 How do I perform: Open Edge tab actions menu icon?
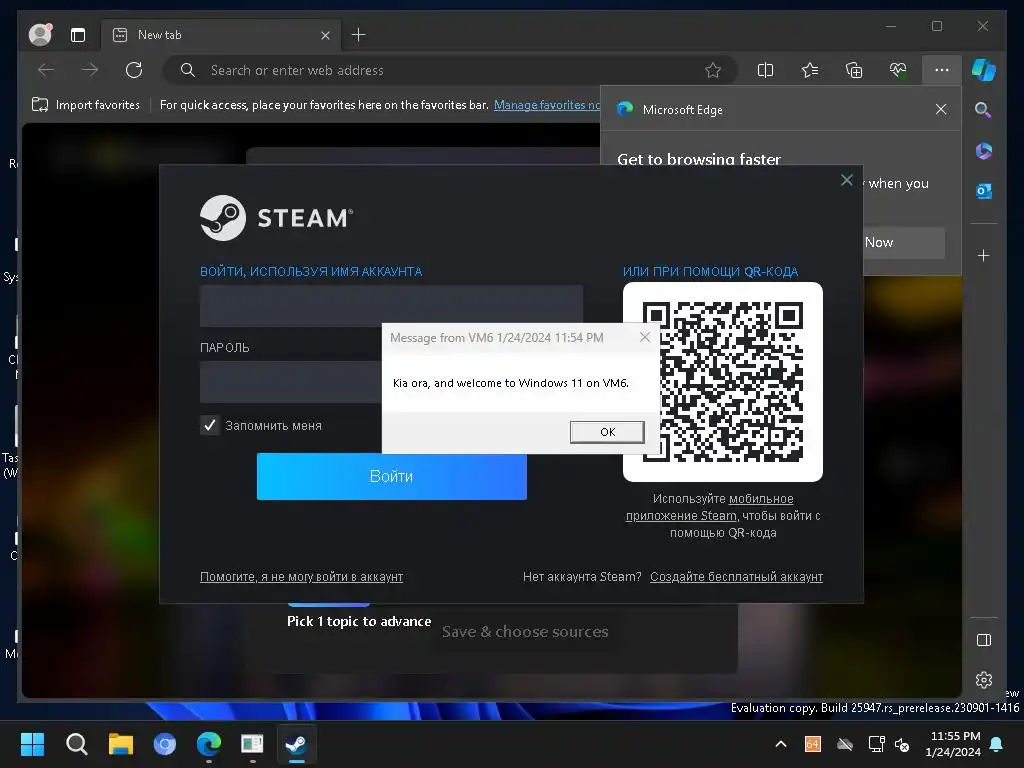pyautogui.click(x=78, y=35)
